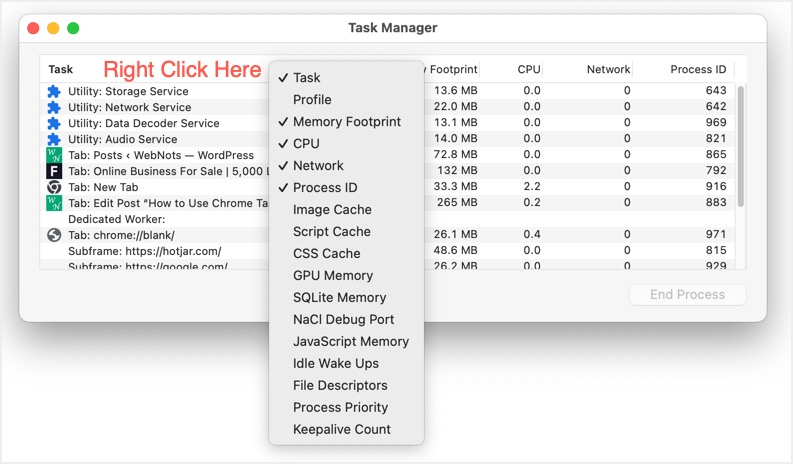The image size is (793, 464).
Task: Disable the Network column in the menu
Action: coord(317,166)
